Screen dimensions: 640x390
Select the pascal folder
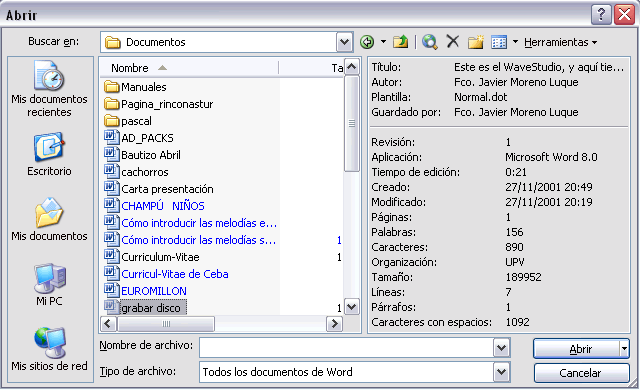pos(128,121)
